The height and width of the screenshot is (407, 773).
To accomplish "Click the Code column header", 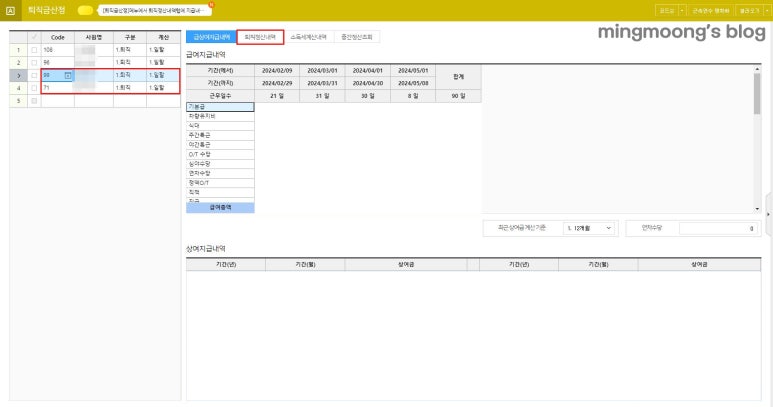I will [58, 37].
